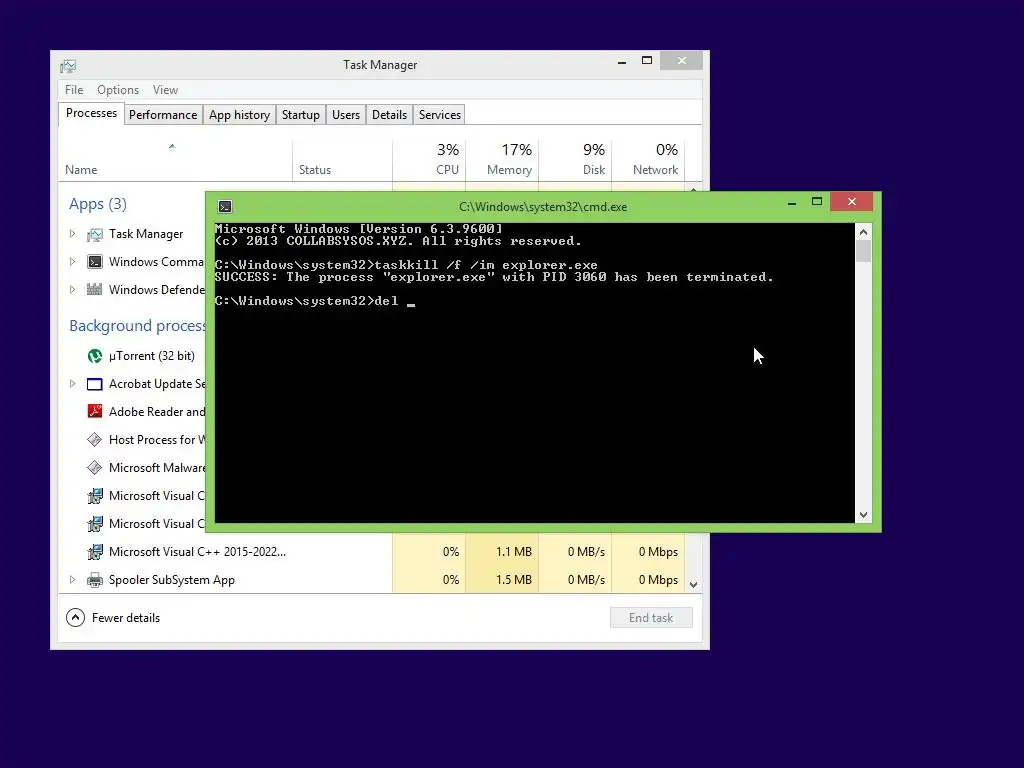The height and width of the screenshot is (768, 1024).
Task: Expand Windows Command Processor entry
Action: [x=72, y=262]
